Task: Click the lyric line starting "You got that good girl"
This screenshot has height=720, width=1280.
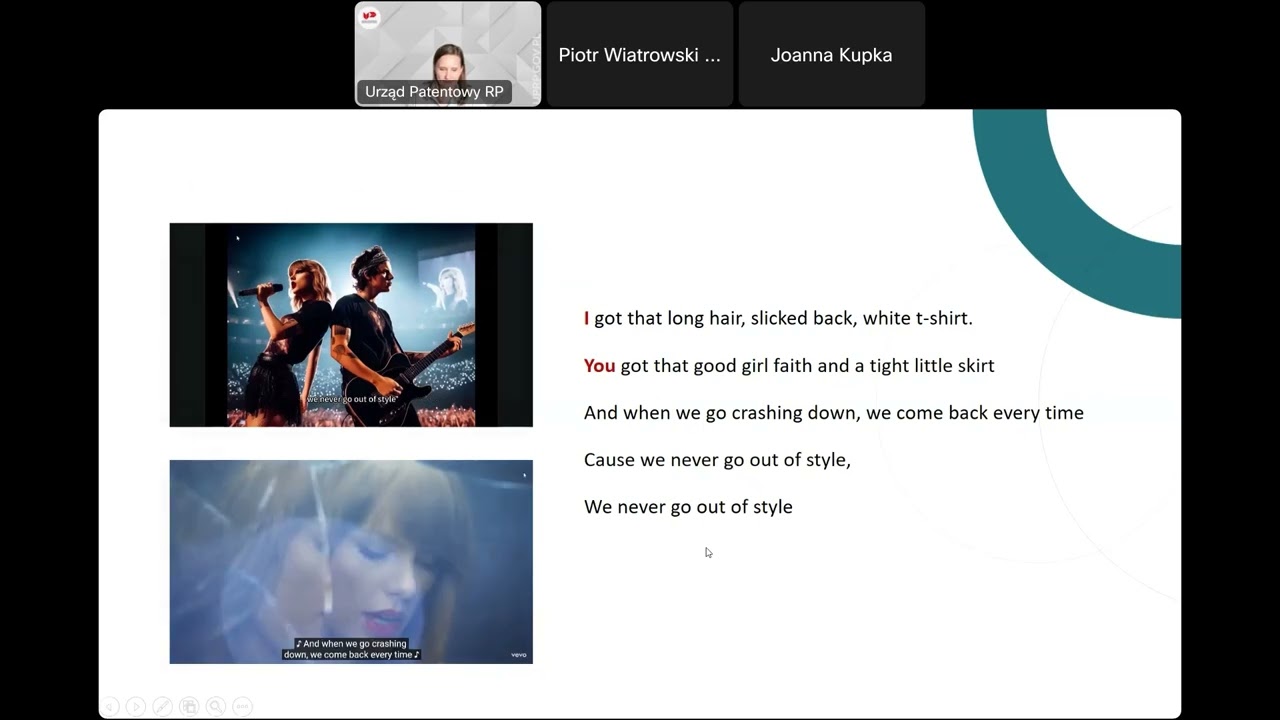Action: coord(789,366)
